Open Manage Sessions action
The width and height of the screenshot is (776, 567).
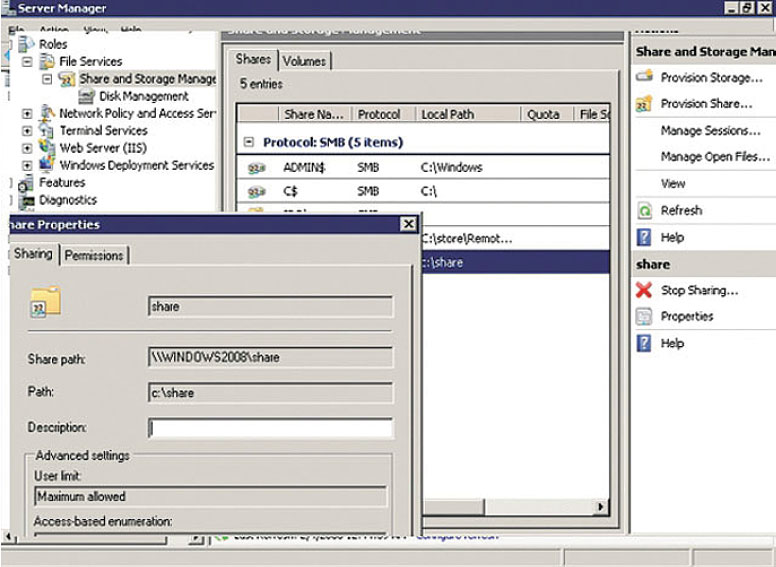click(710, 131)
